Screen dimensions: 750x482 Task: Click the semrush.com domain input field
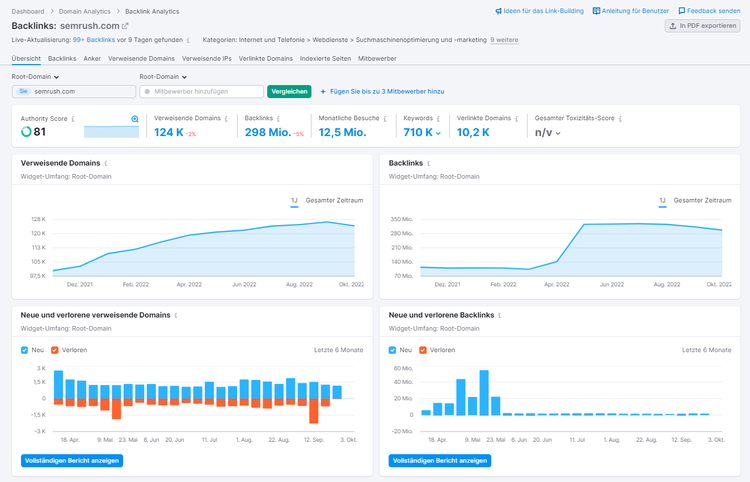coord(74,91)
